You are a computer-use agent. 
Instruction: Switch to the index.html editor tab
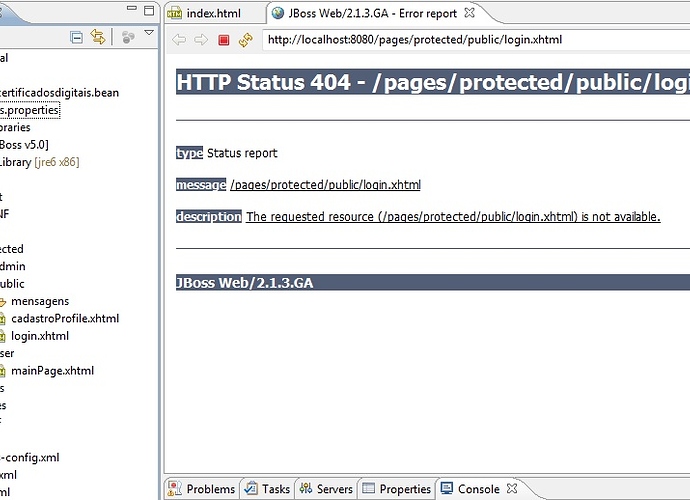pyautogui.click(x=214, y=13)
